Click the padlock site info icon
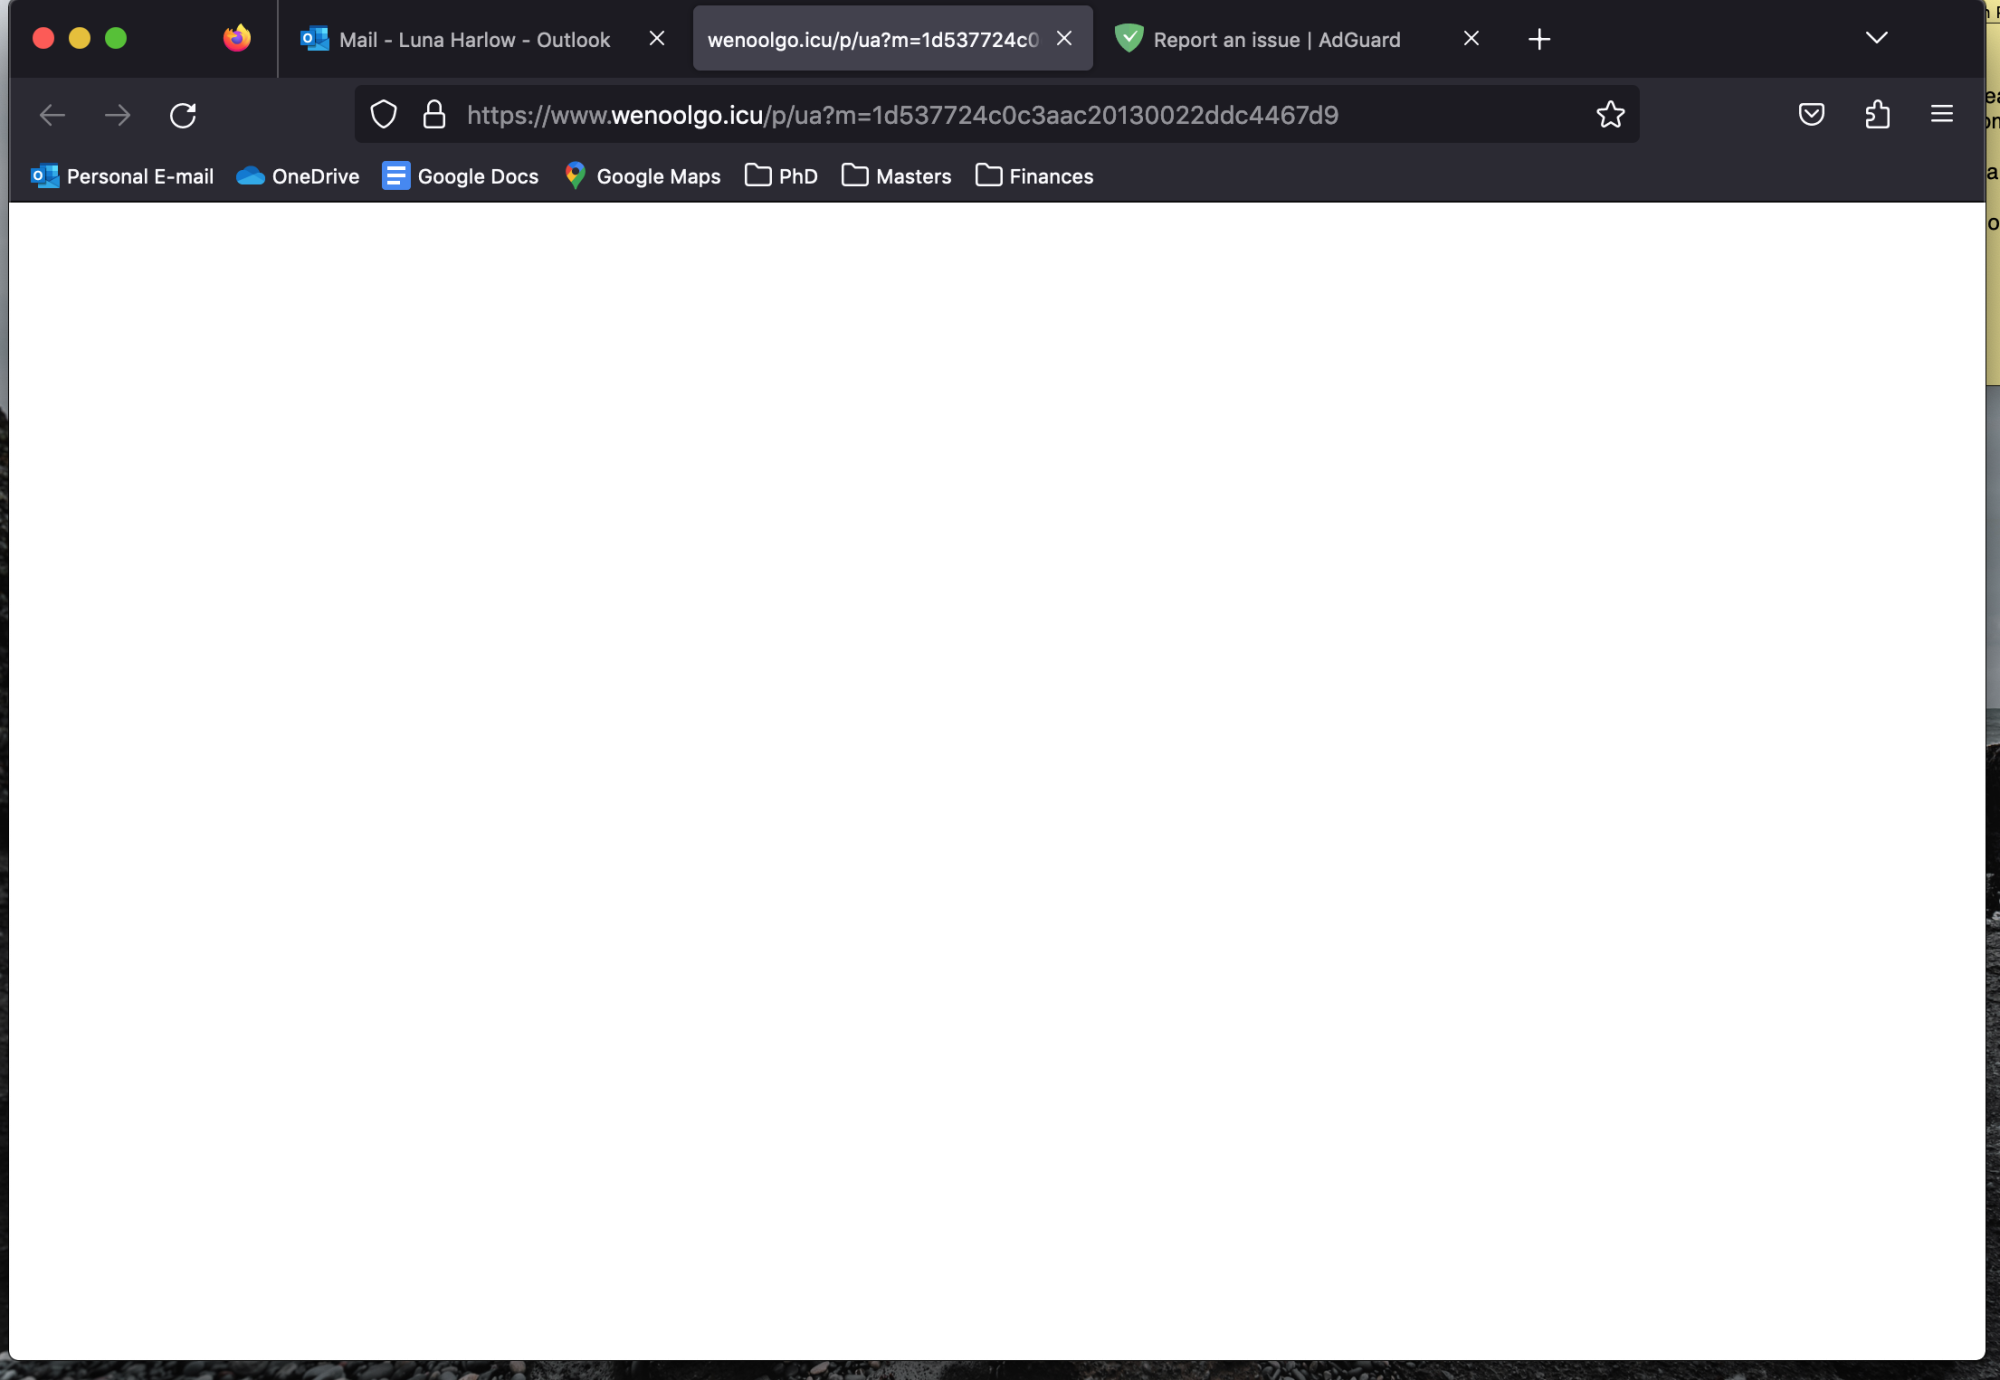The height and width of the screenshot is (1380, 2000). (434, 115)
